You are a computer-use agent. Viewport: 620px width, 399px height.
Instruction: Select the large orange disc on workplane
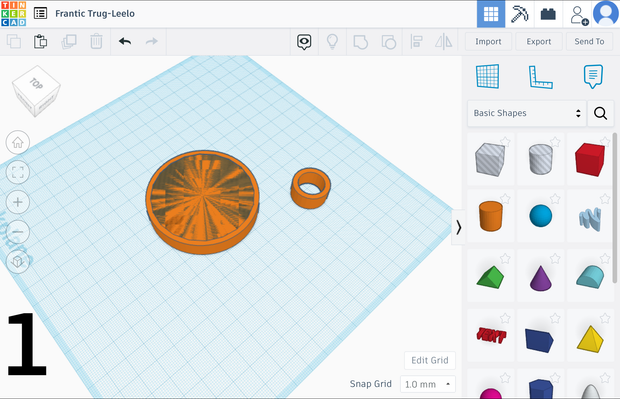(202, 202)
